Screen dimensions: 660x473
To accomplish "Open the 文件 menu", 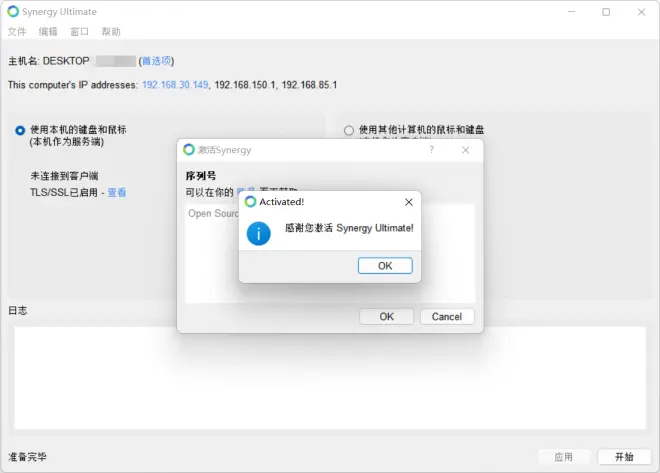I will (17, 32).
